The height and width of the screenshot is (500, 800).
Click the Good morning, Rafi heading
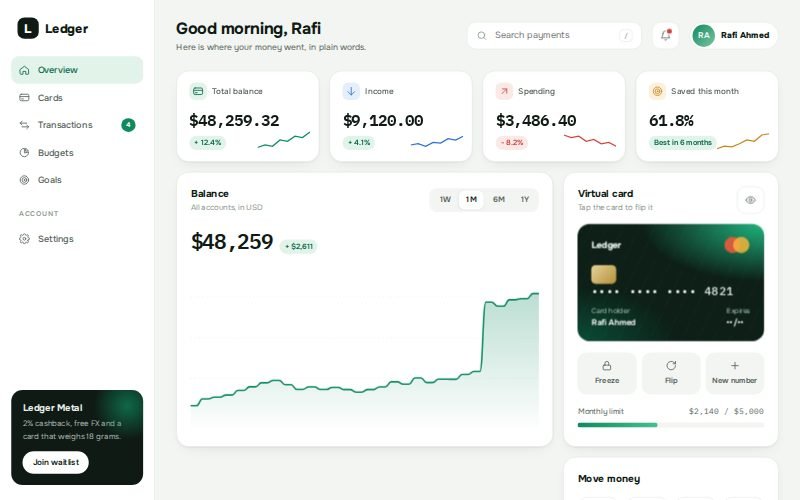[x=248, y=29]
